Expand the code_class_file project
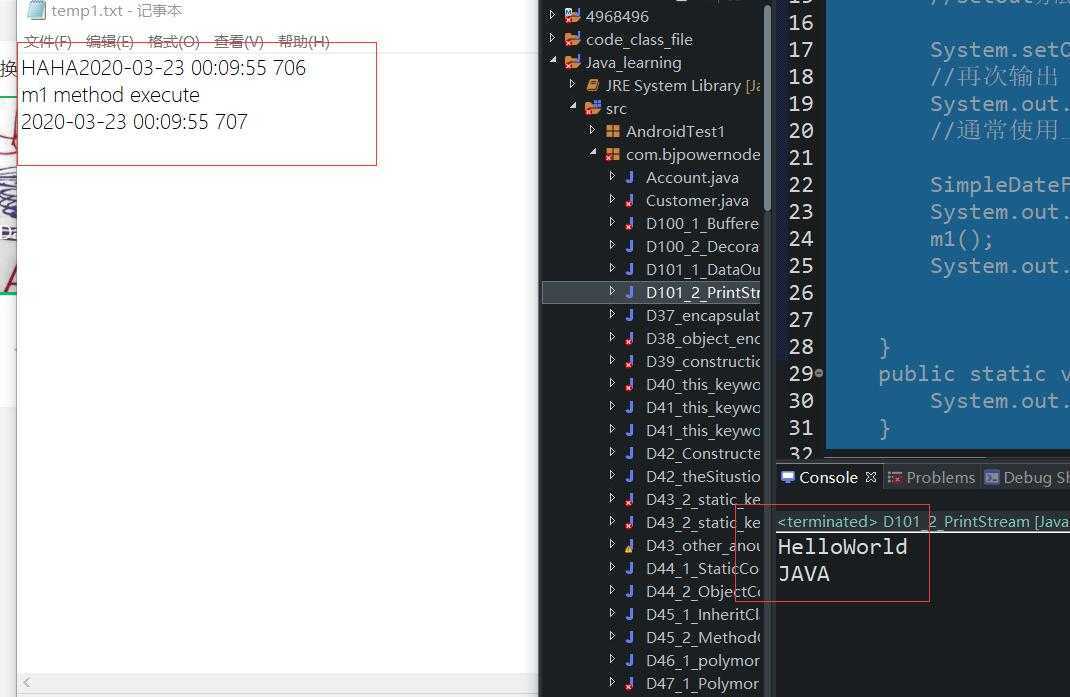This screenshot has height=697, width=1070. point(552,38)
